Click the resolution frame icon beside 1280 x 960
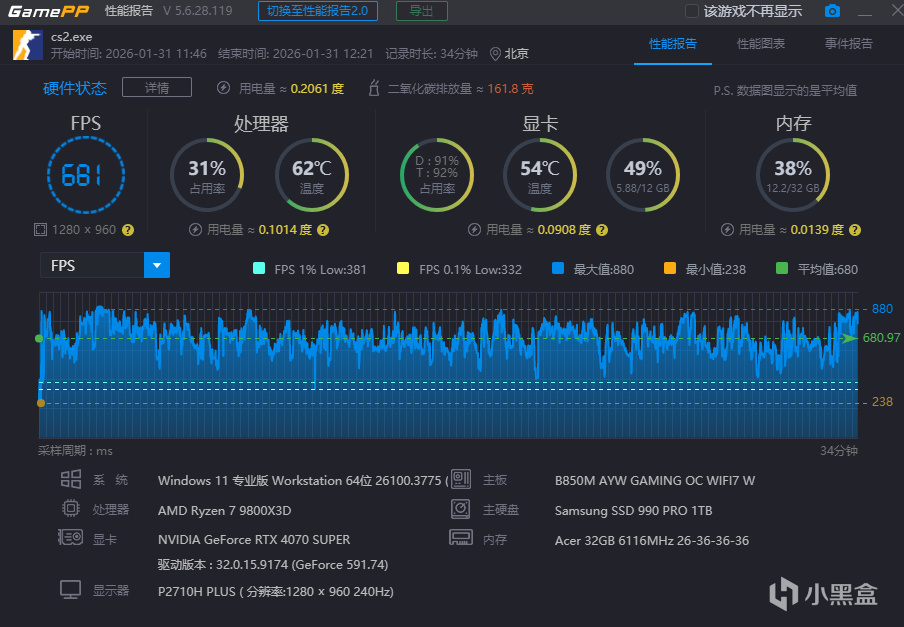Image resolution: width=904 pixels, height=627 pixels. click(40, 230)
